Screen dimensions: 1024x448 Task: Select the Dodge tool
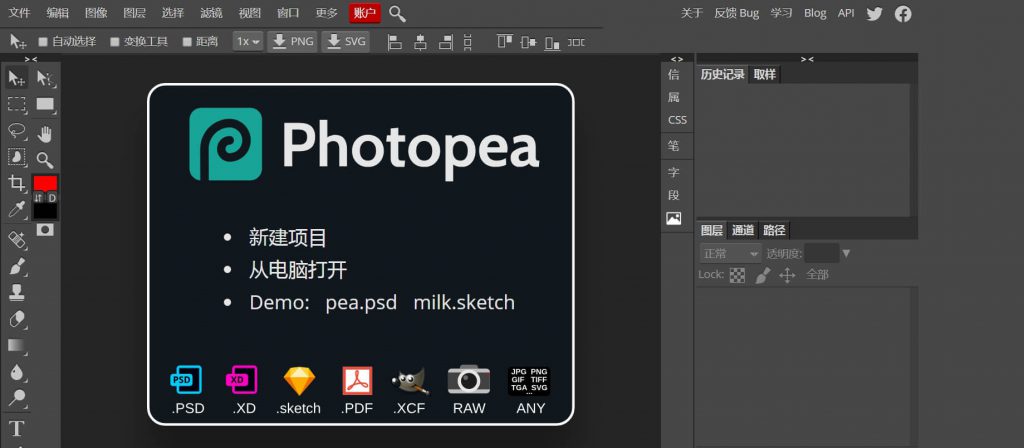point(16,398)
